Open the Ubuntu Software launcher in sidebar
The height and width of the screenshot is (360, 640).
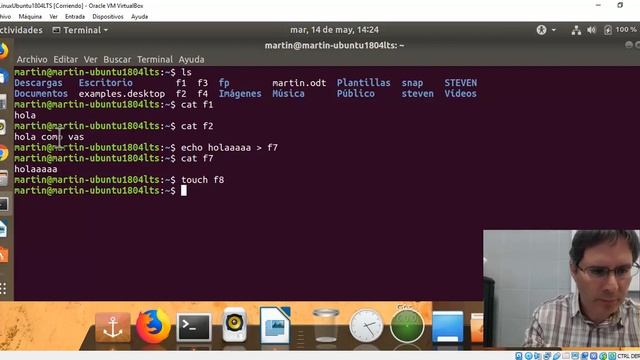[4, 254]
